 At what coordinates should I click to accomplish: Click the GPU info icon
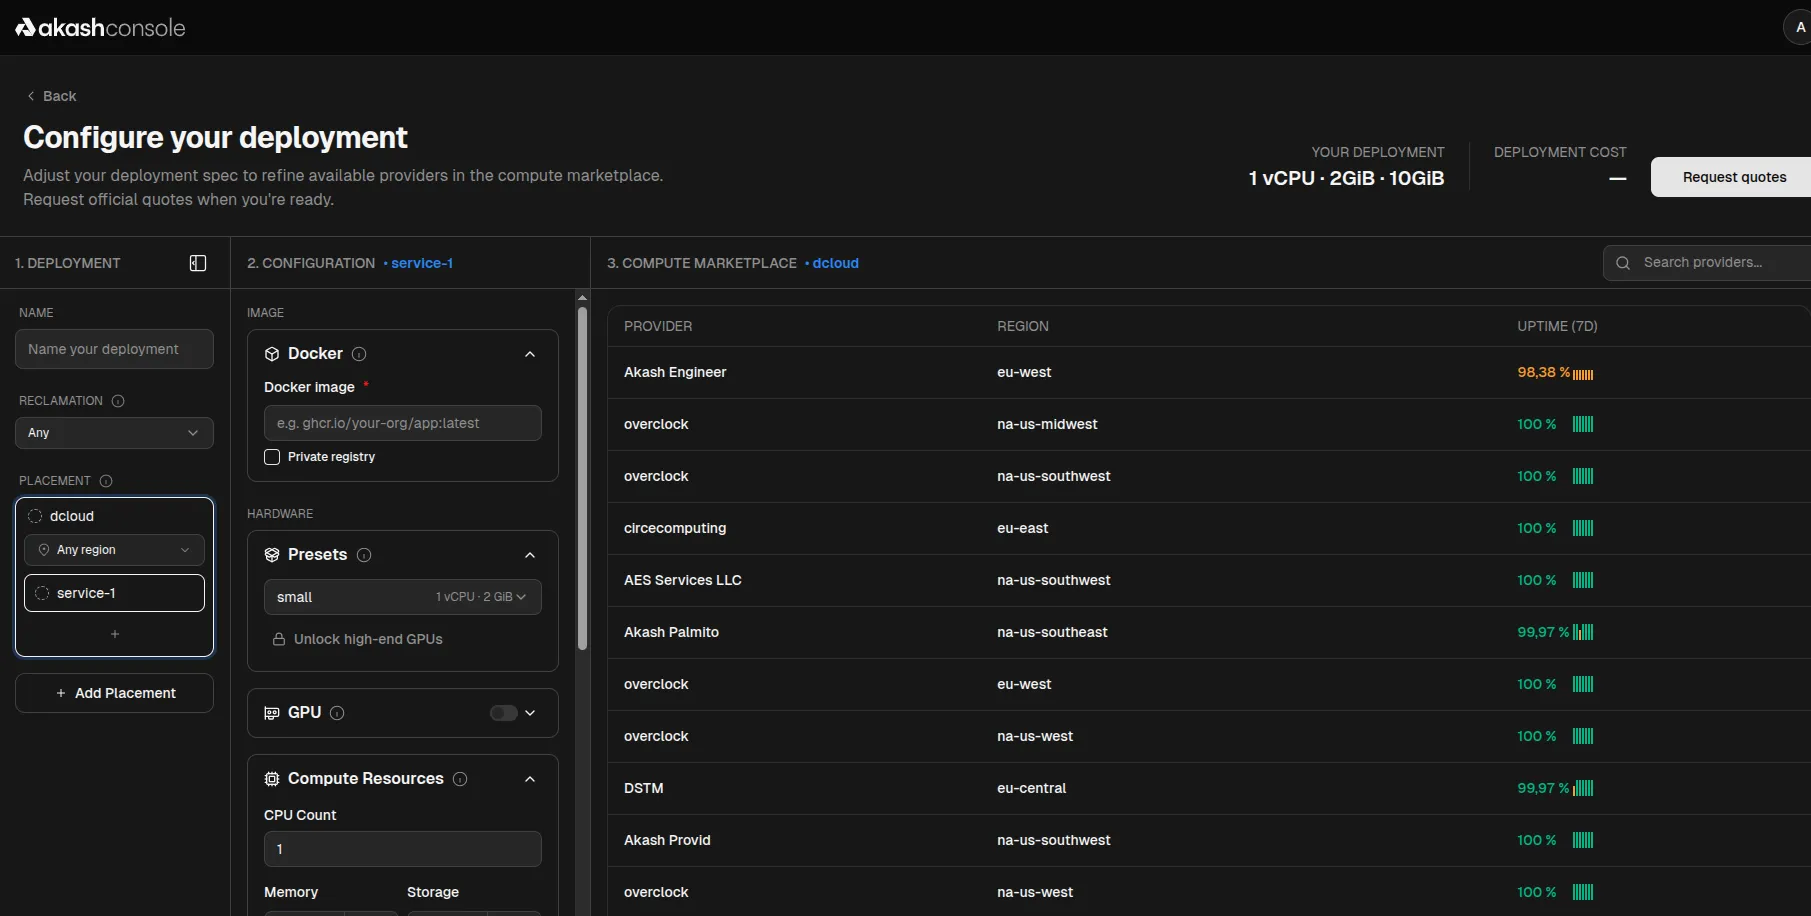[x=337, y=713]
